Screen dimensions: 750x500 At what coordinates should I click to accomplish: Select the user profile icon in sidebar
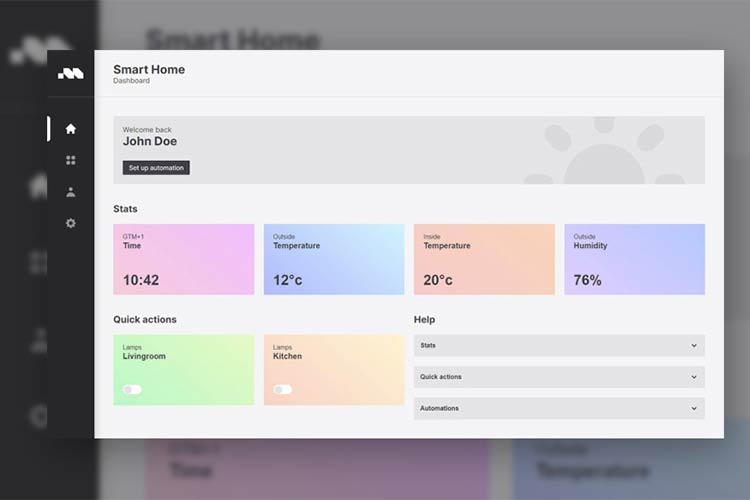coord(70,192)
